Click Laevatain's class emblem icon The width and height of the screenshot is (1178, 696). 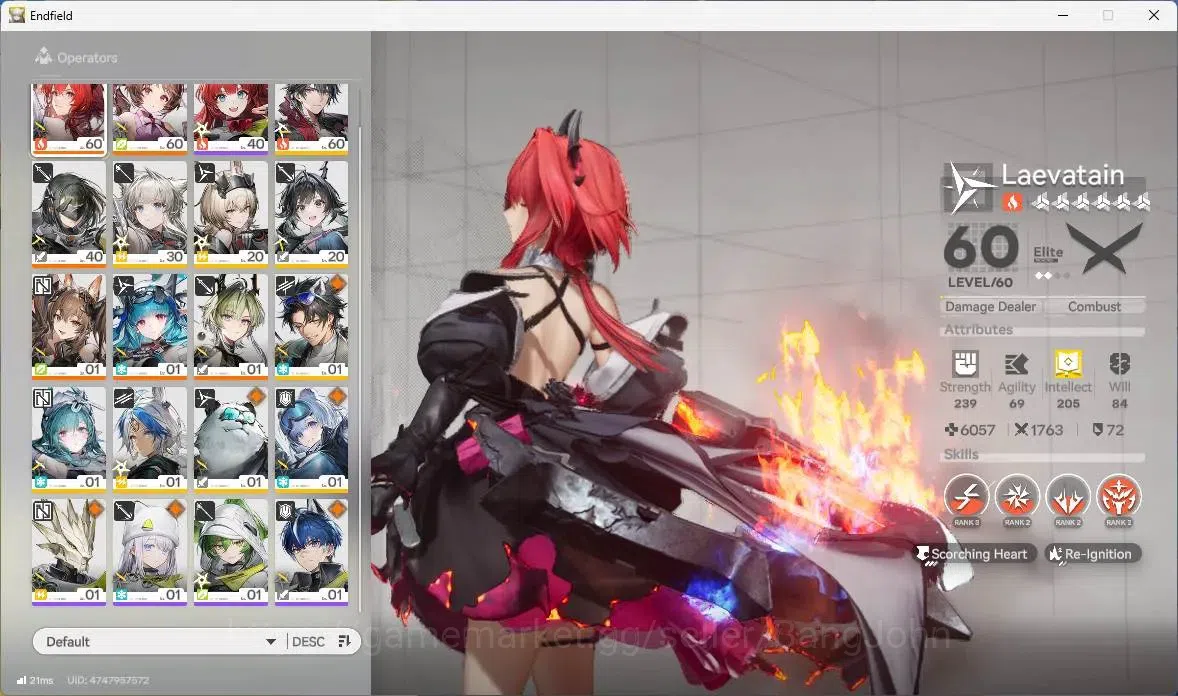(968, 188)
